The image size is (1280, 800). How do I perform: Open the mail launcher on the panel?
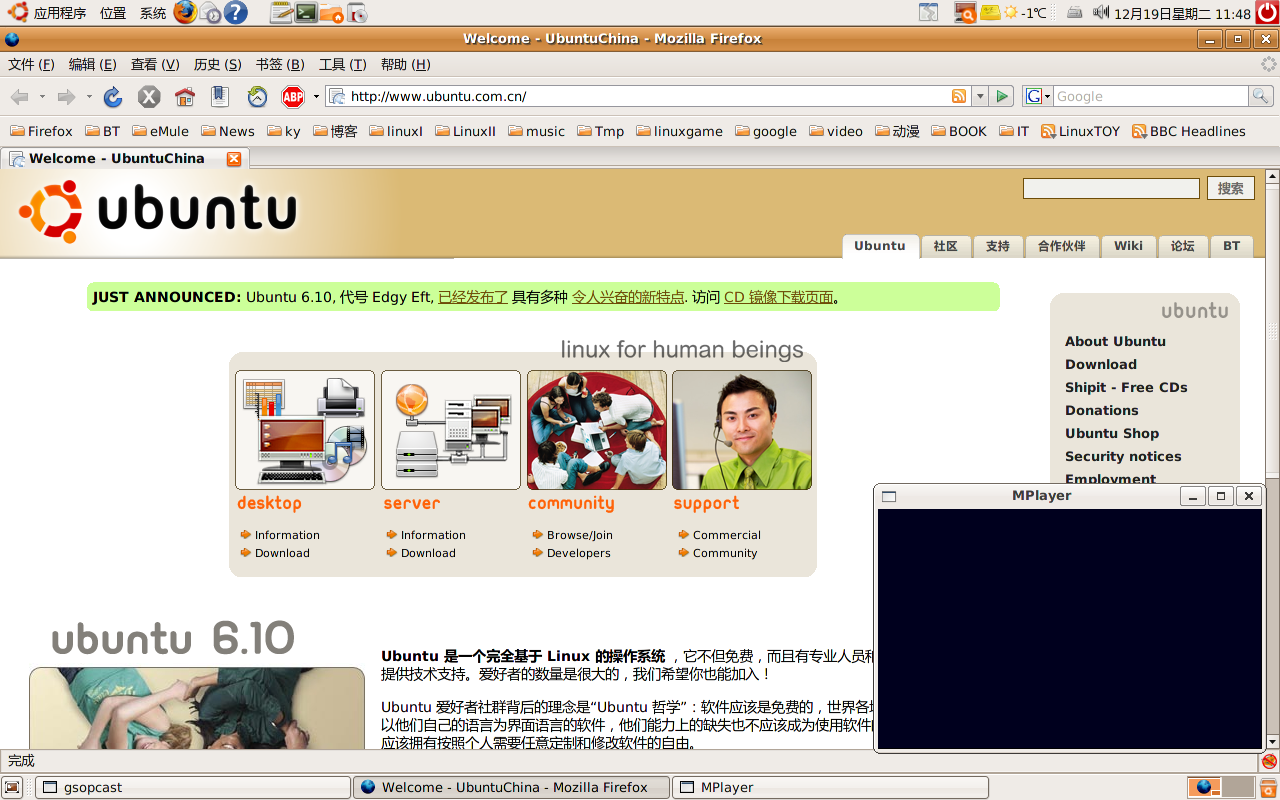click(210, 13)
